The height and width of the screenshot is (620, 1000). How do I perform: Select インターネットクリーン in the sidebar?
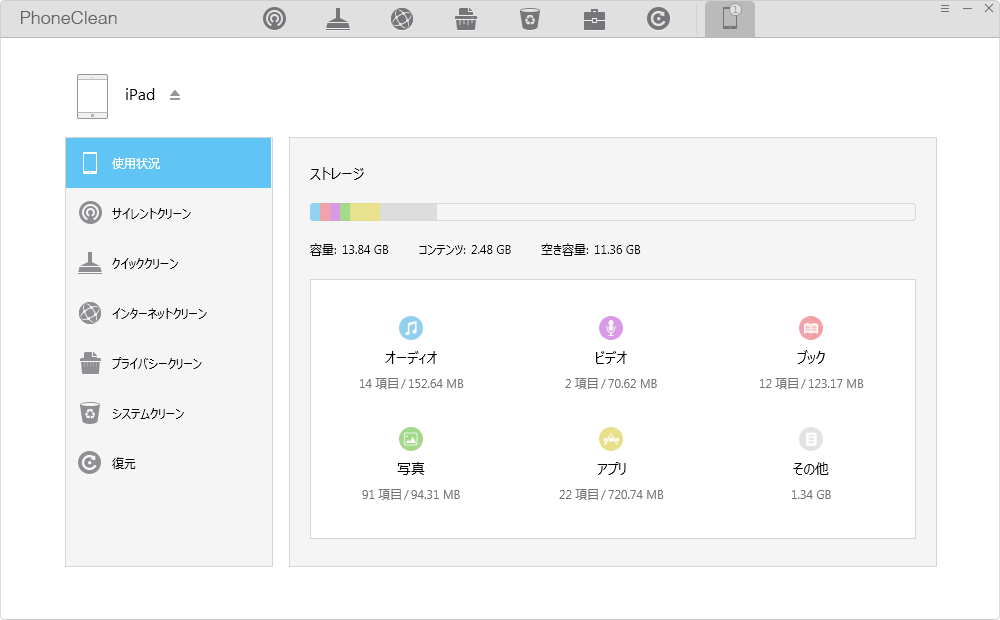[x=168, y=313]
